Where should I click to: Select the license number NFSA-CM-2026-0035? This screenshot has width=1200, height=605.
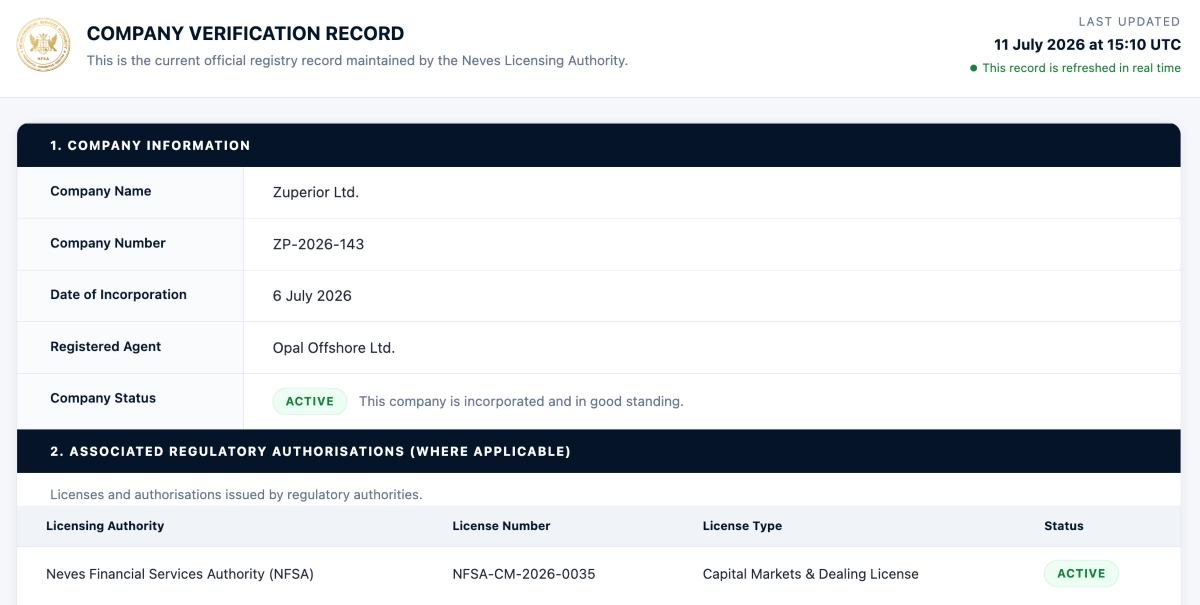524,574
